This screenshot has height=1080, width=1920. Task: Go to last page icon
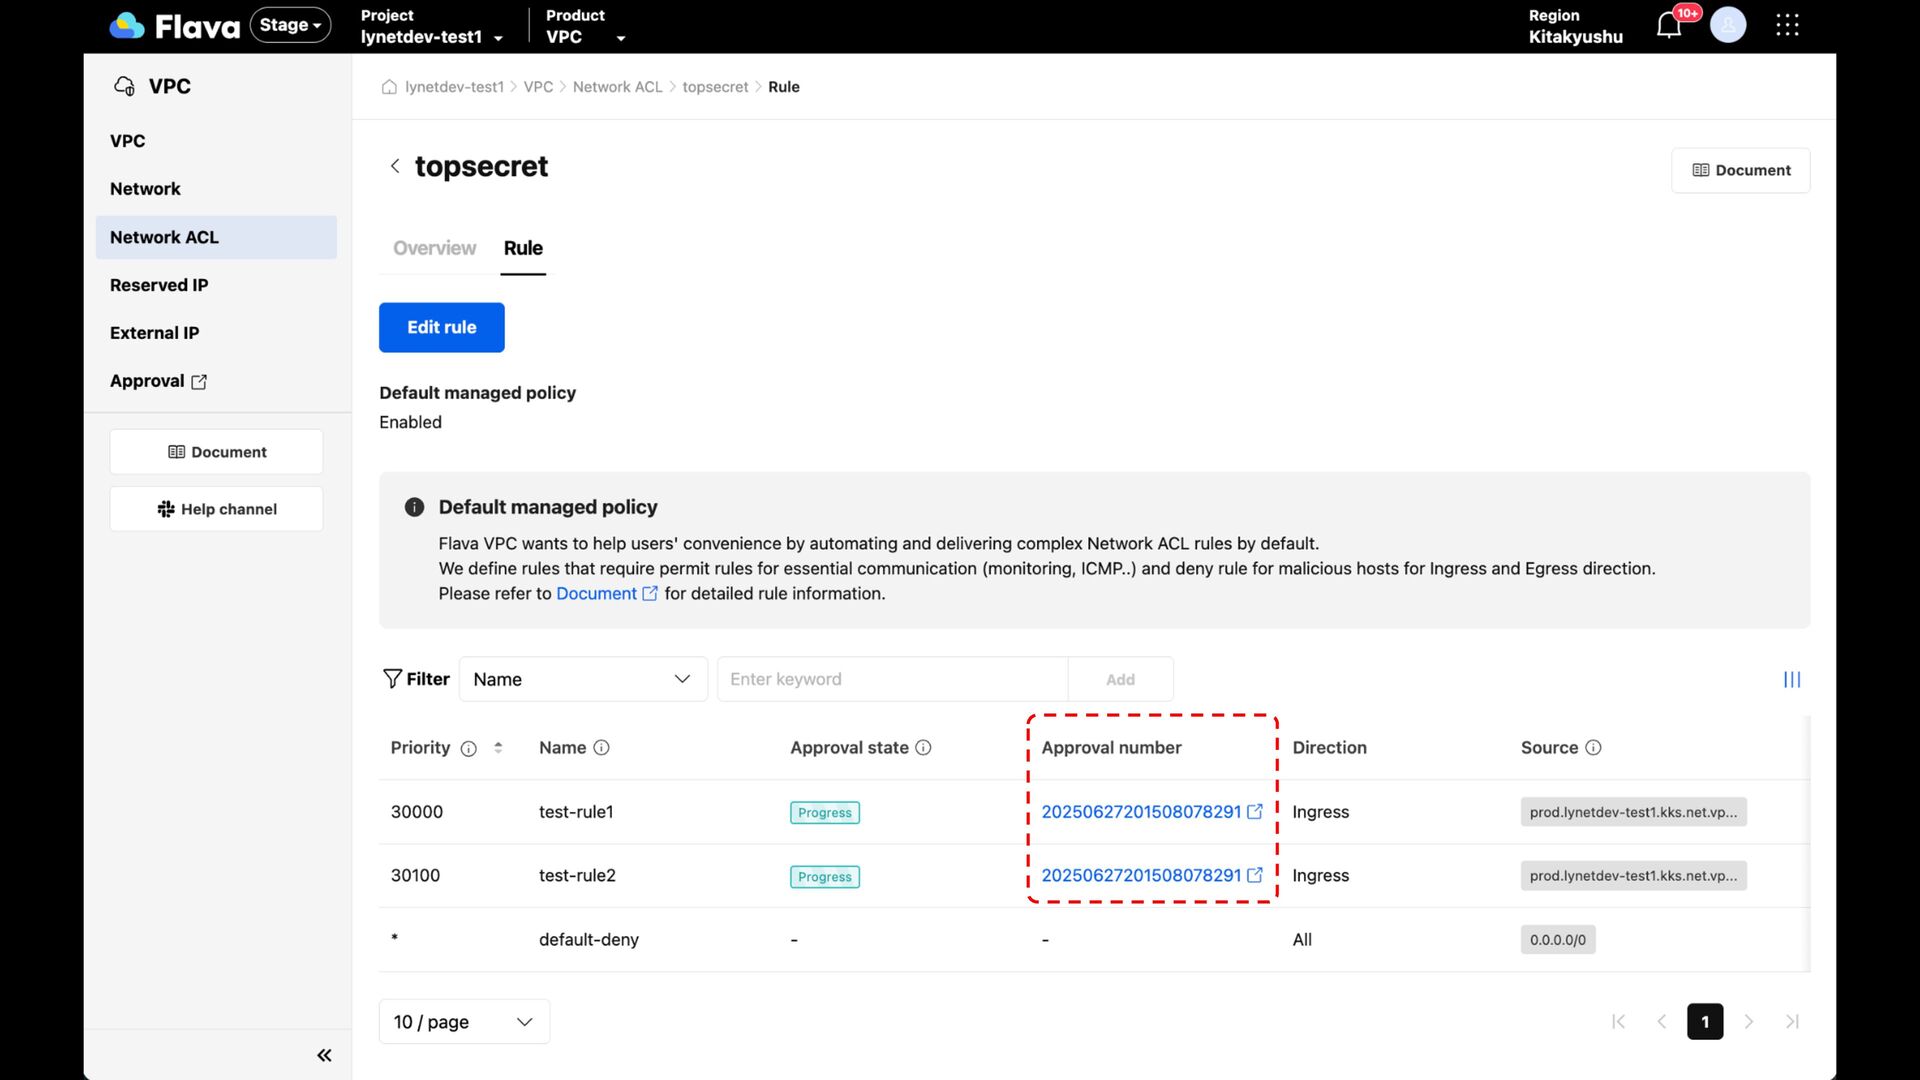(1792, 1021)
